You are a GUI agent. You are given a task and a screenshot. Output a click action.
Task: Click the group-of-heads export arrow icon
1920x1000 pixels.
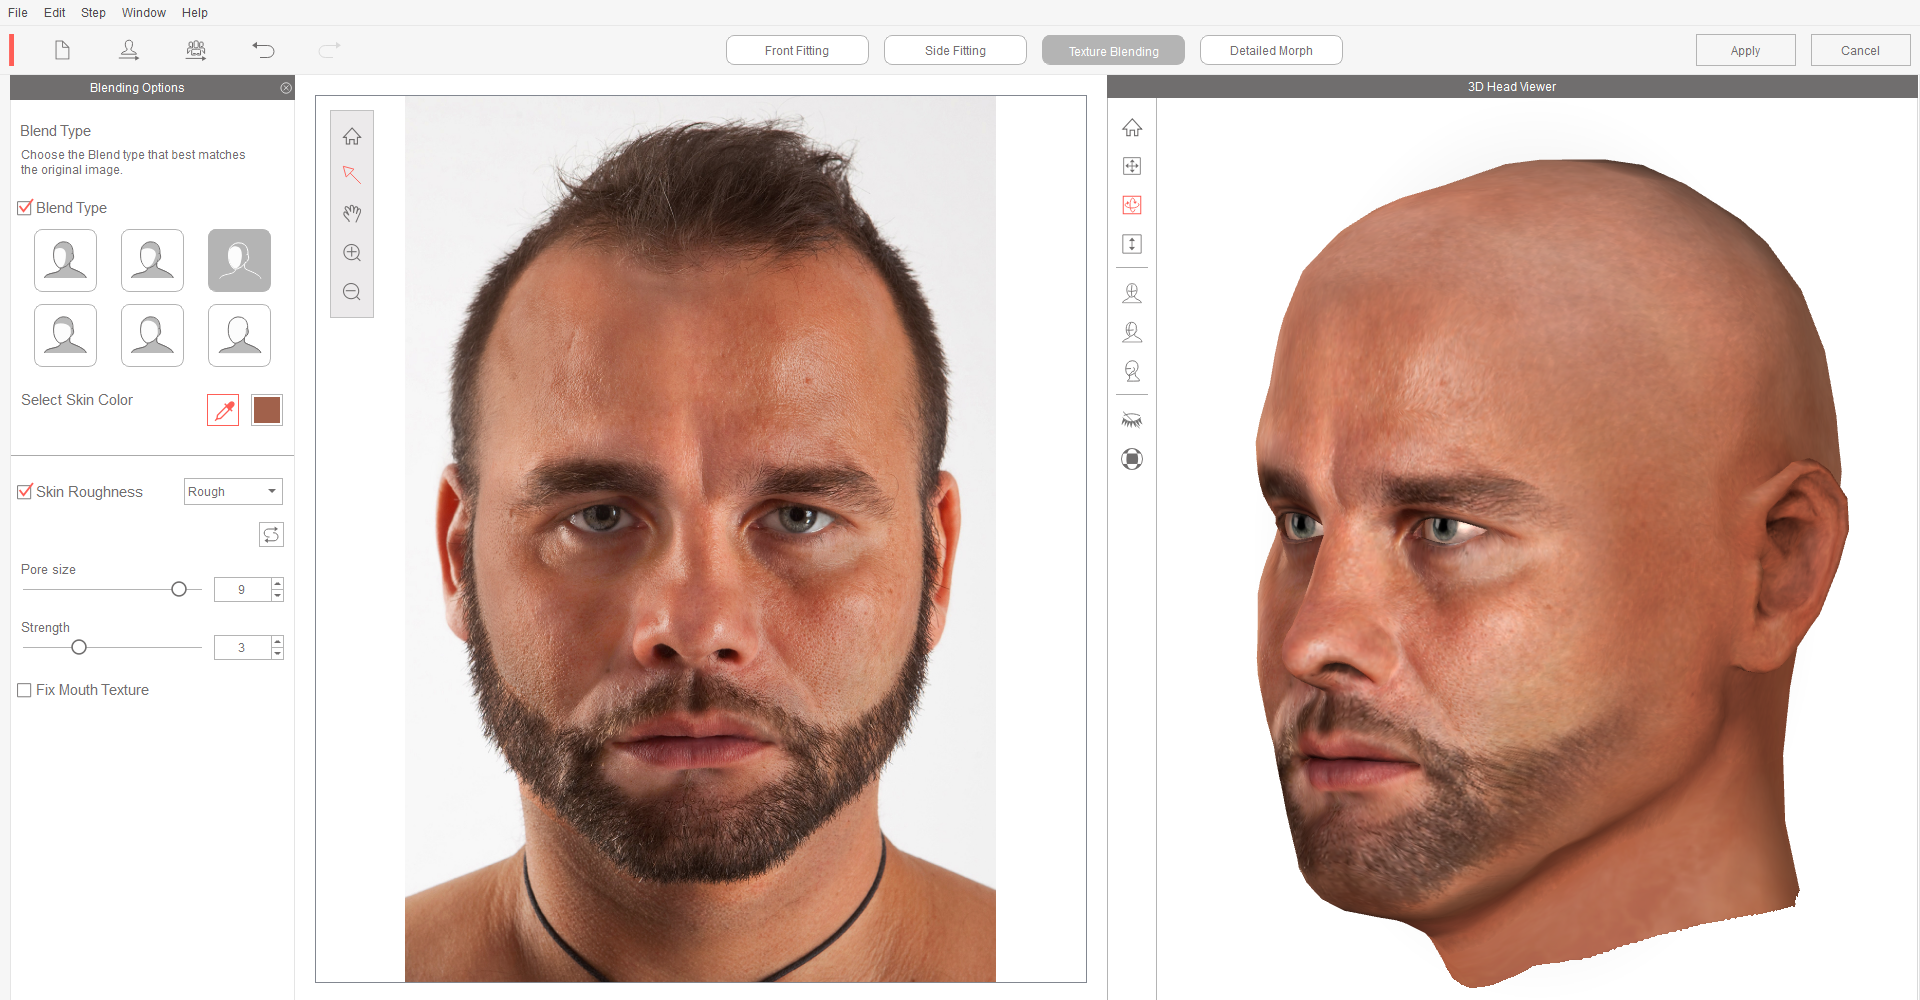(196, 50)
